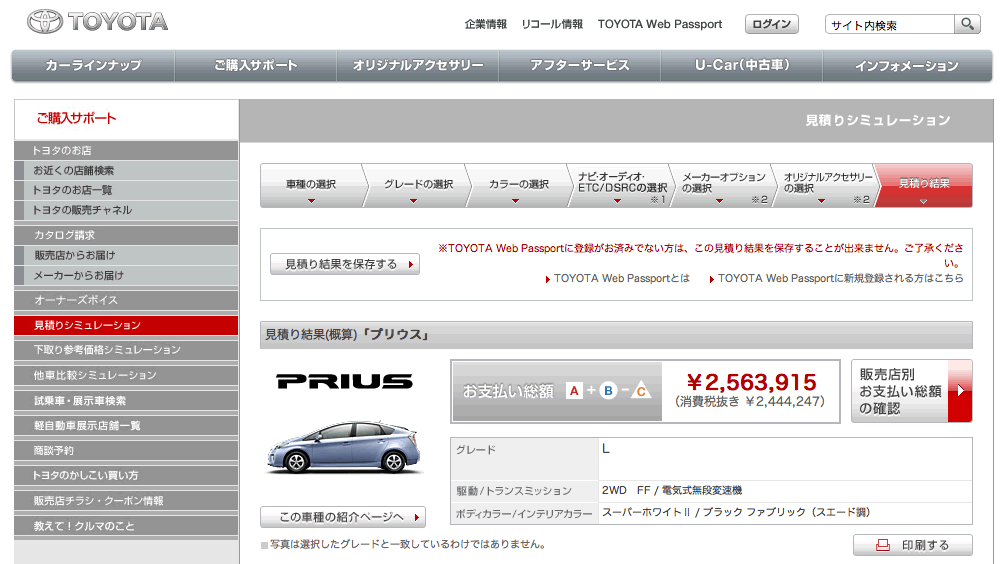Viewport: 1005px width, 564px height.
Task: Open カタログ請求 sidebar item
Action: [126, 235]
